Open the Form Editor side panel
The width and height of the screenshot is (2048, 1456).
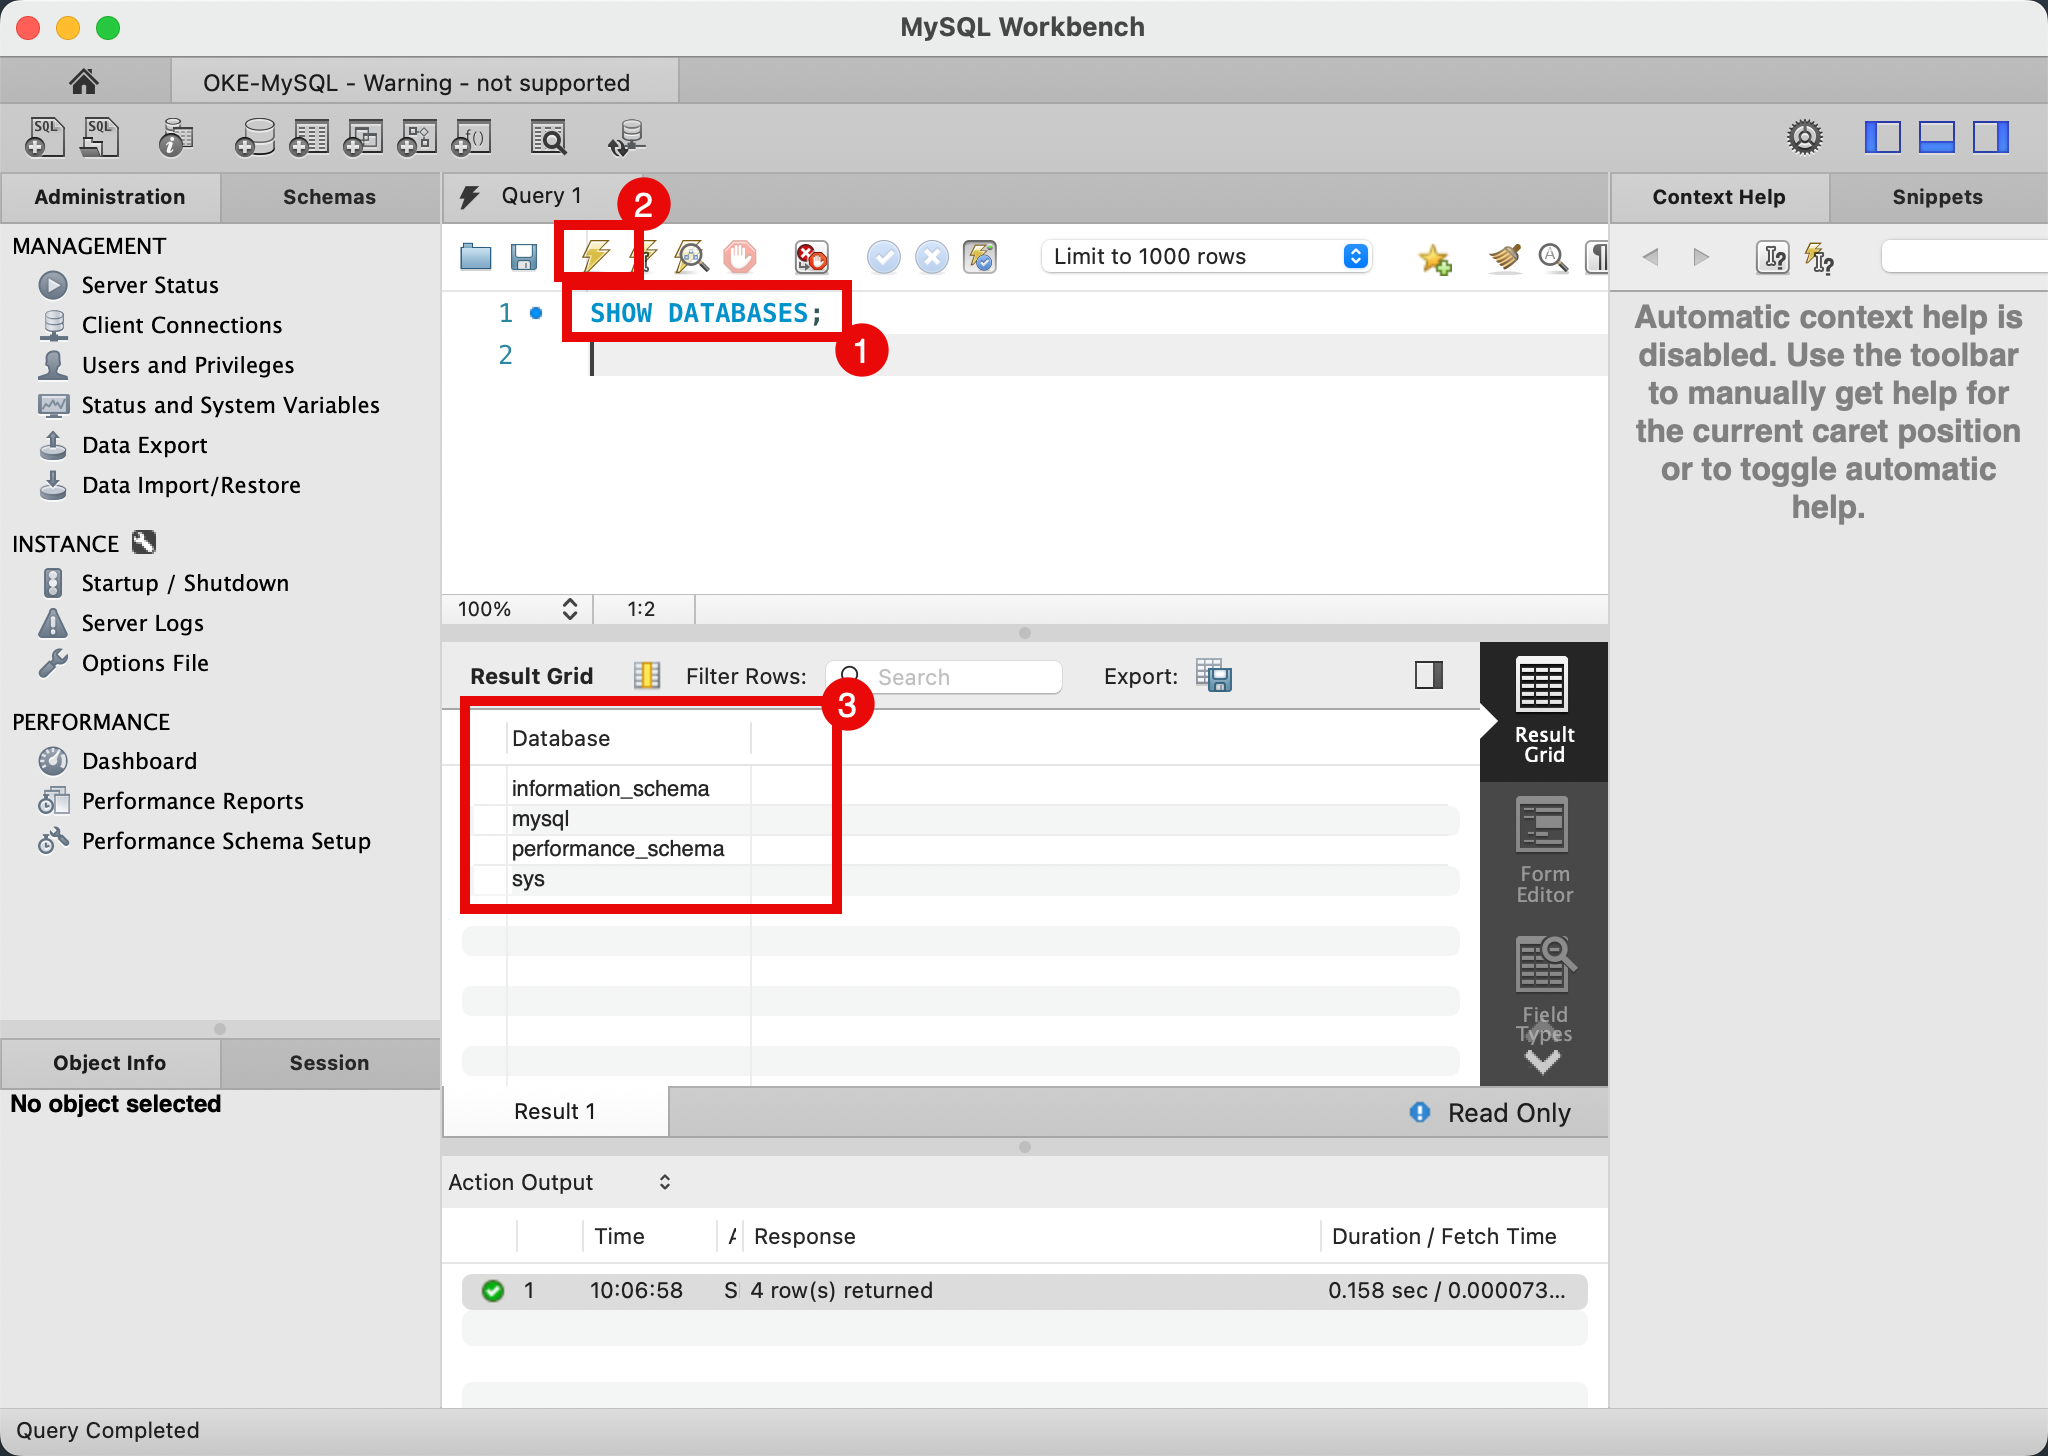coord(1543,851)
